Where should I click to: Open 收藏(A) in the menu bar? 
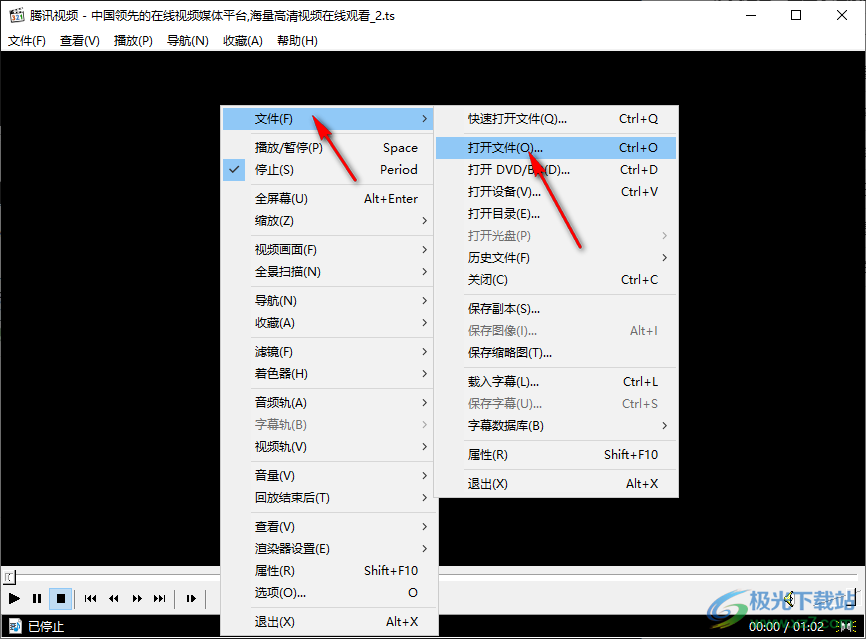coord(242,41)
